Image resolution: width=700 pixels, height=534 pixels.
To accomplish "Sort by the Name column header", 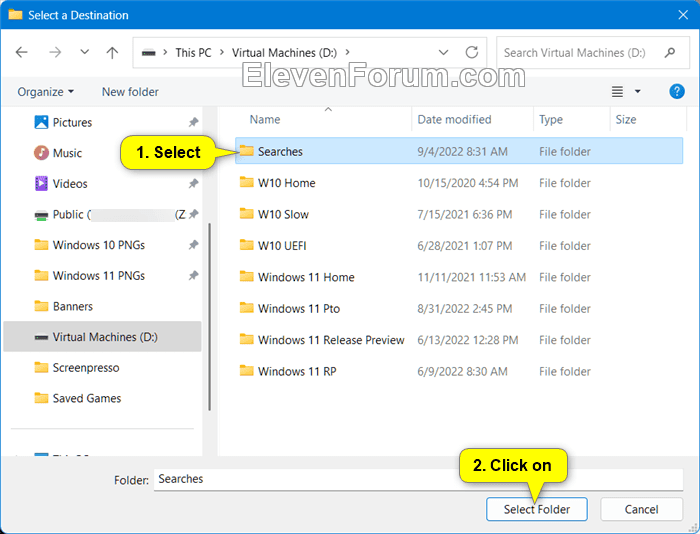I will pos(265,120).
